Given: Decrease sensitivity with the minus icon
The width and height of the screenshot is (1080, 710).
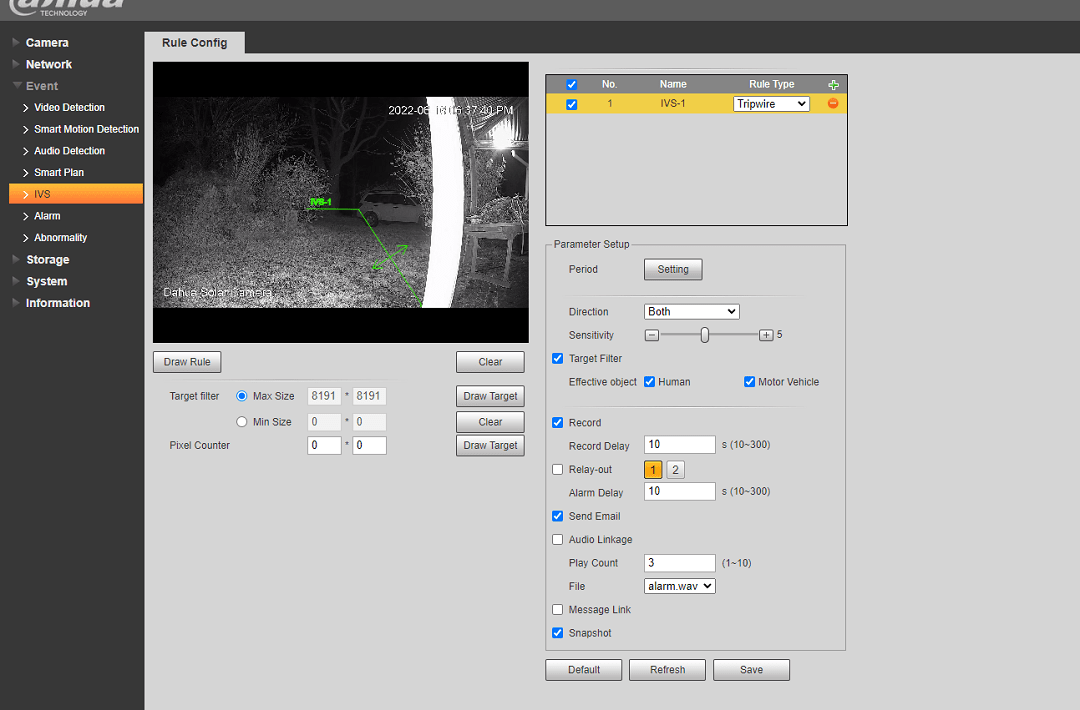Looking at the screenshot, I should [652, 335].
